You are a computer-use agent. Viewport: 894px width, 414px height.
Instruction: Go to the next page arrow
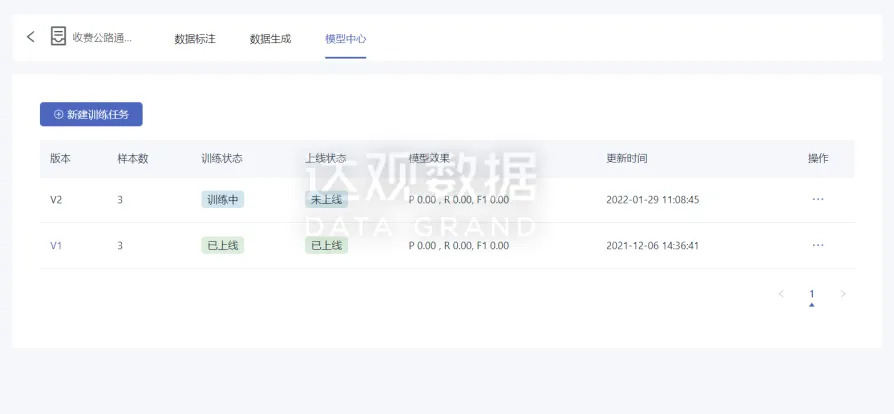842,294
